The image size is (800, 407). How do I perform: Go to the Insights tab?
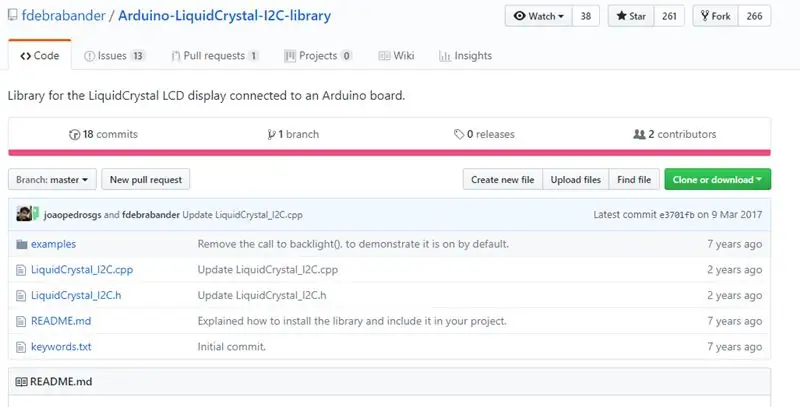465,56
